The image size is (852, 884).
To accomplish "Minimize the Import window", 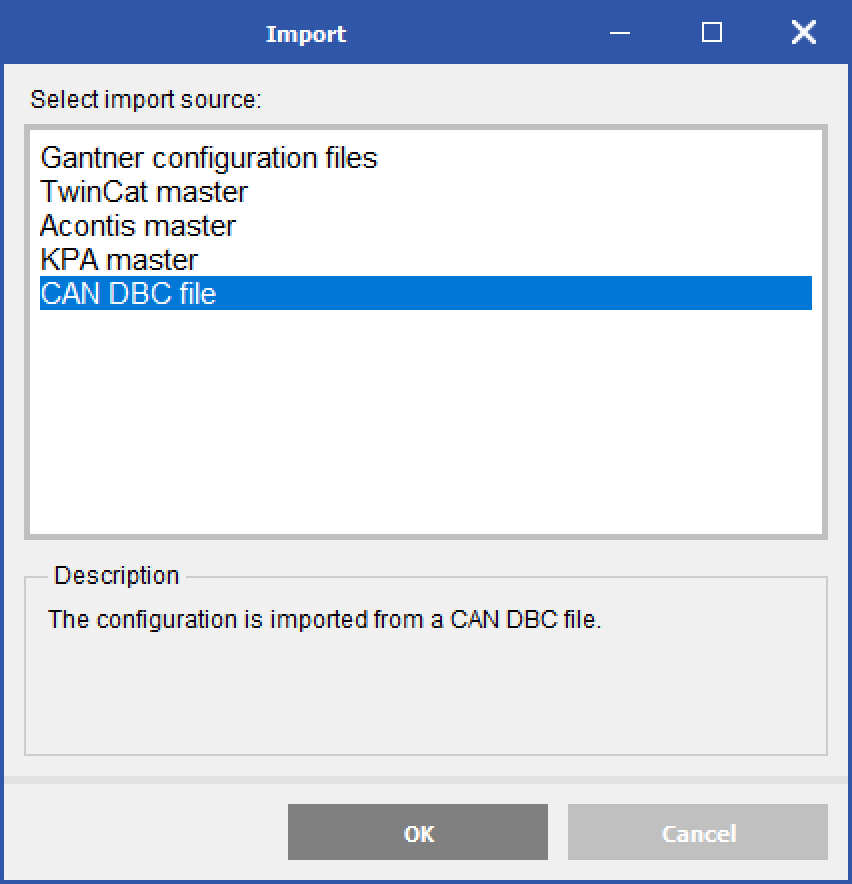I will point(619,32).
